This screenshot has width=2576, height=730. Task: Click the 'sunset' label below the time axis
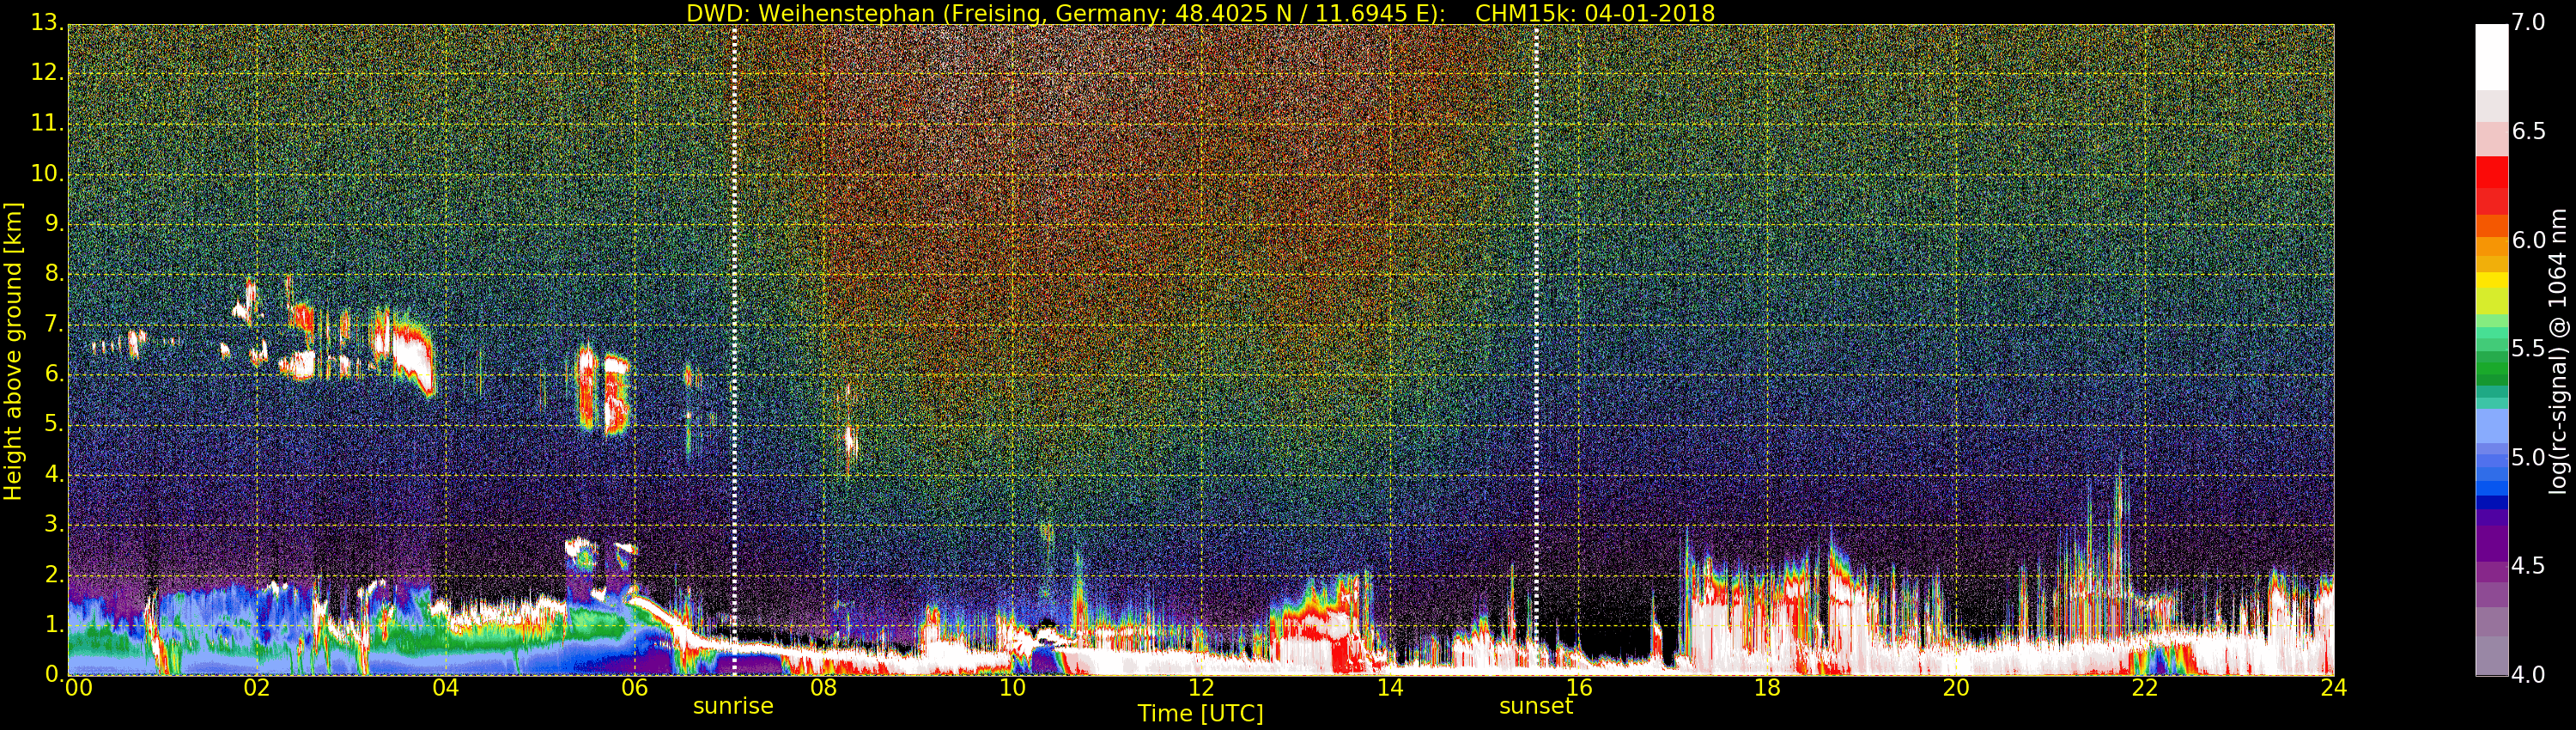(x=1535, y=706)
